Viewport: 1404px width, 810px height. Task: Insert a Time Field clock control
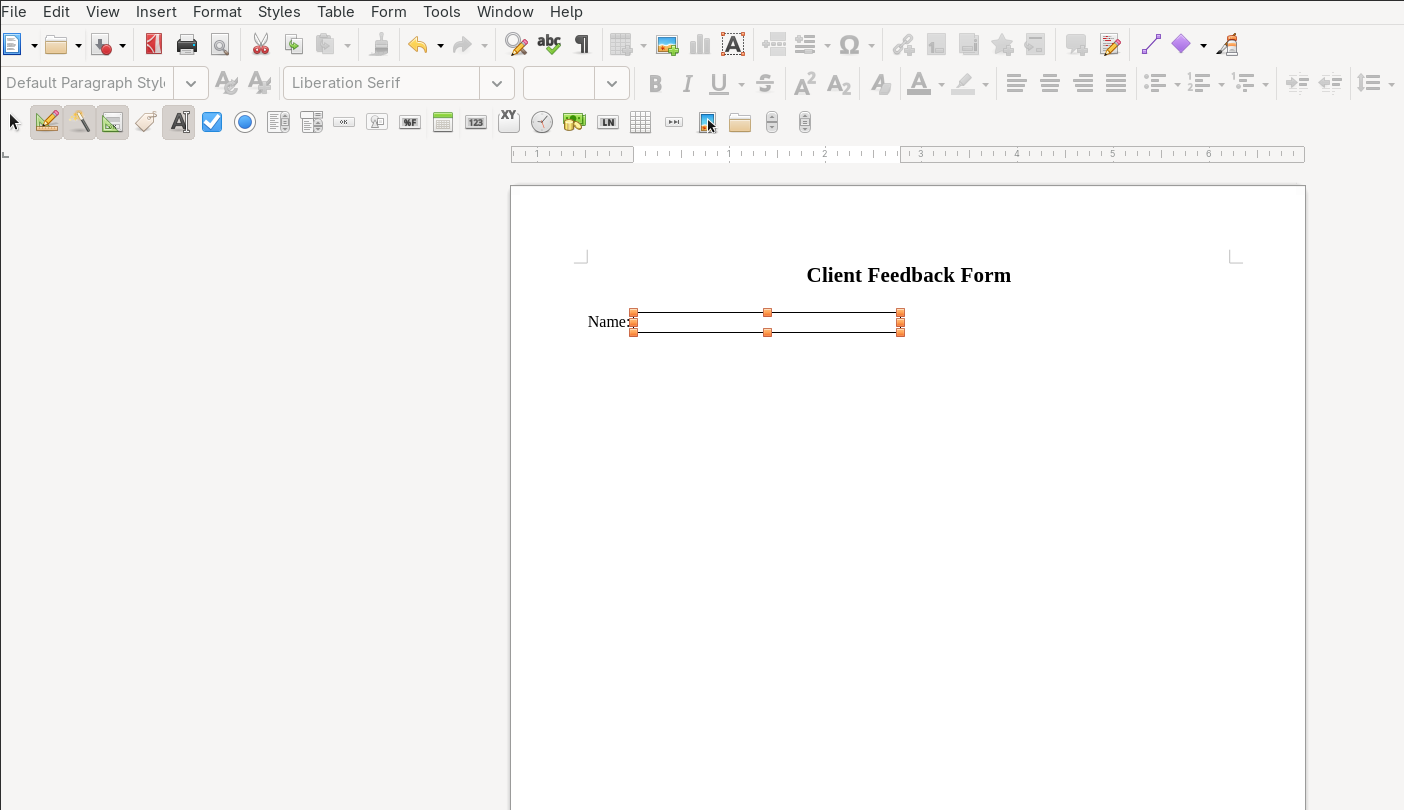542,122
